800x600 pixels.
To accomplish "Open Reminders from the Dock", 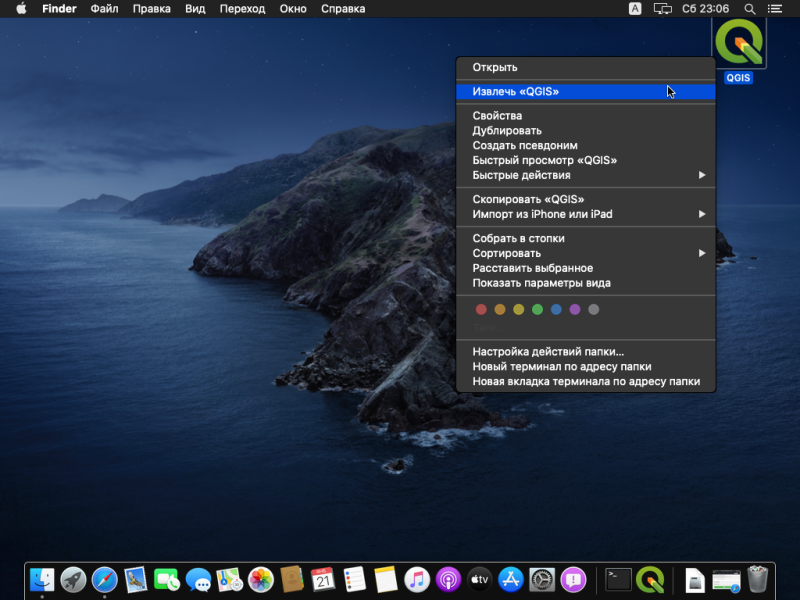I will click(x=355, y=580).
